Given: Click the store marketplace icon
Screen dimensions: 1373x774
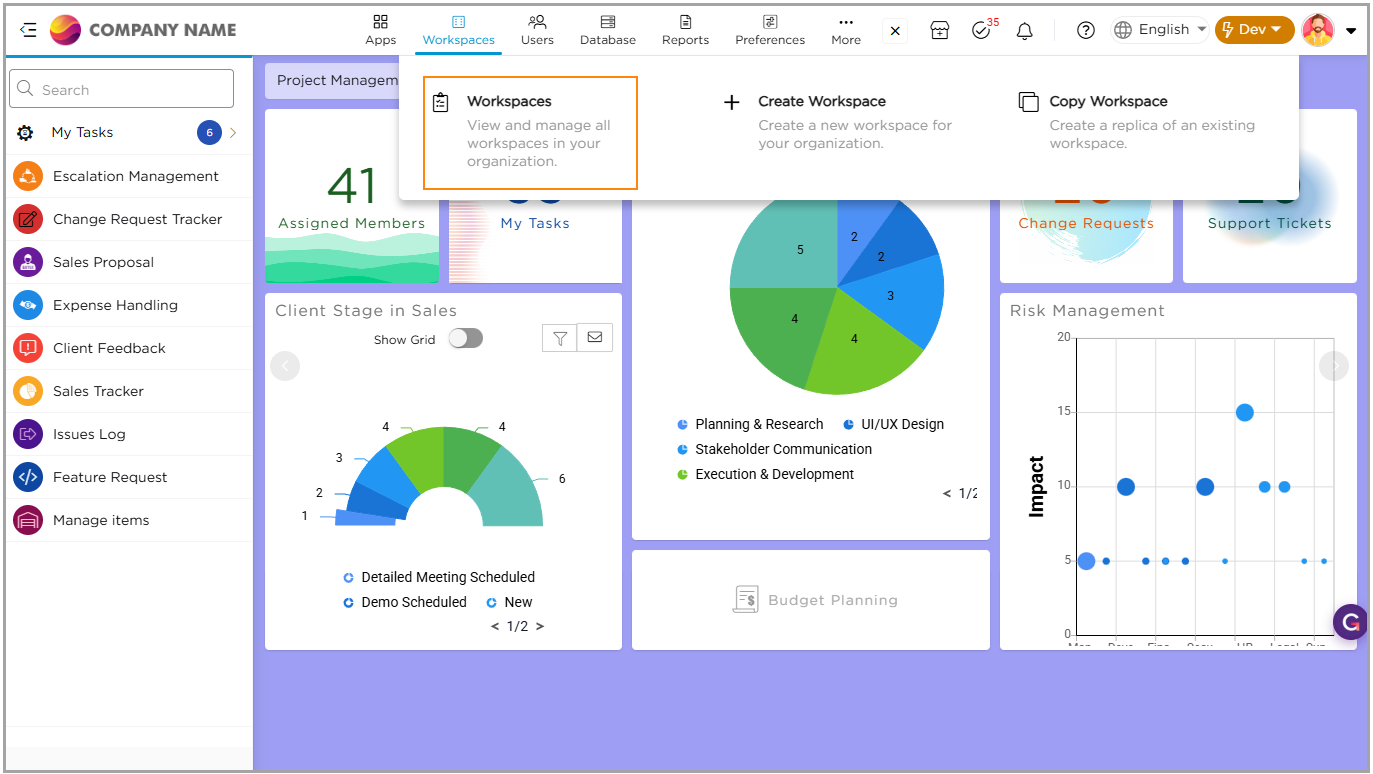Looking at the screenshot, I should pos(939,31).
